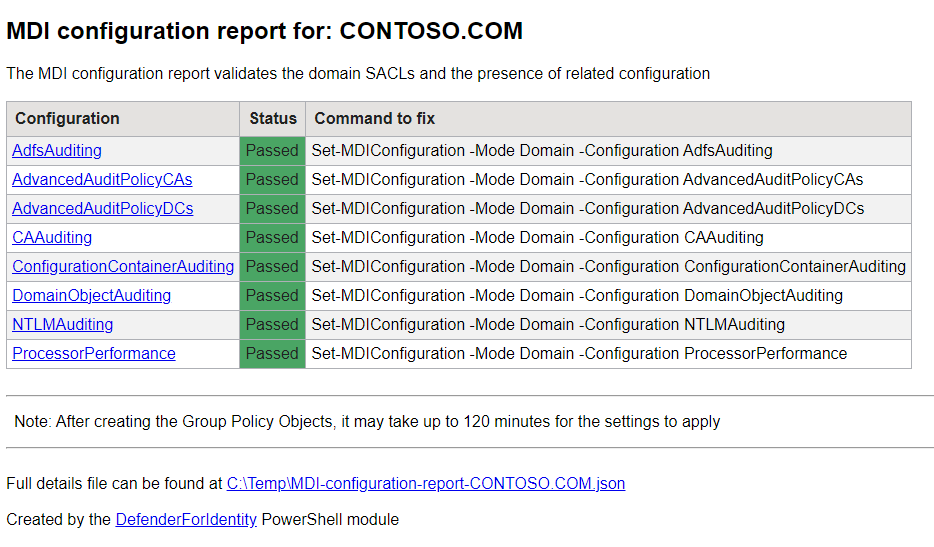This screenshot has width=934, height=547.
Task: Open the AdfsAuditing configuration link
Action: (57, 151)
